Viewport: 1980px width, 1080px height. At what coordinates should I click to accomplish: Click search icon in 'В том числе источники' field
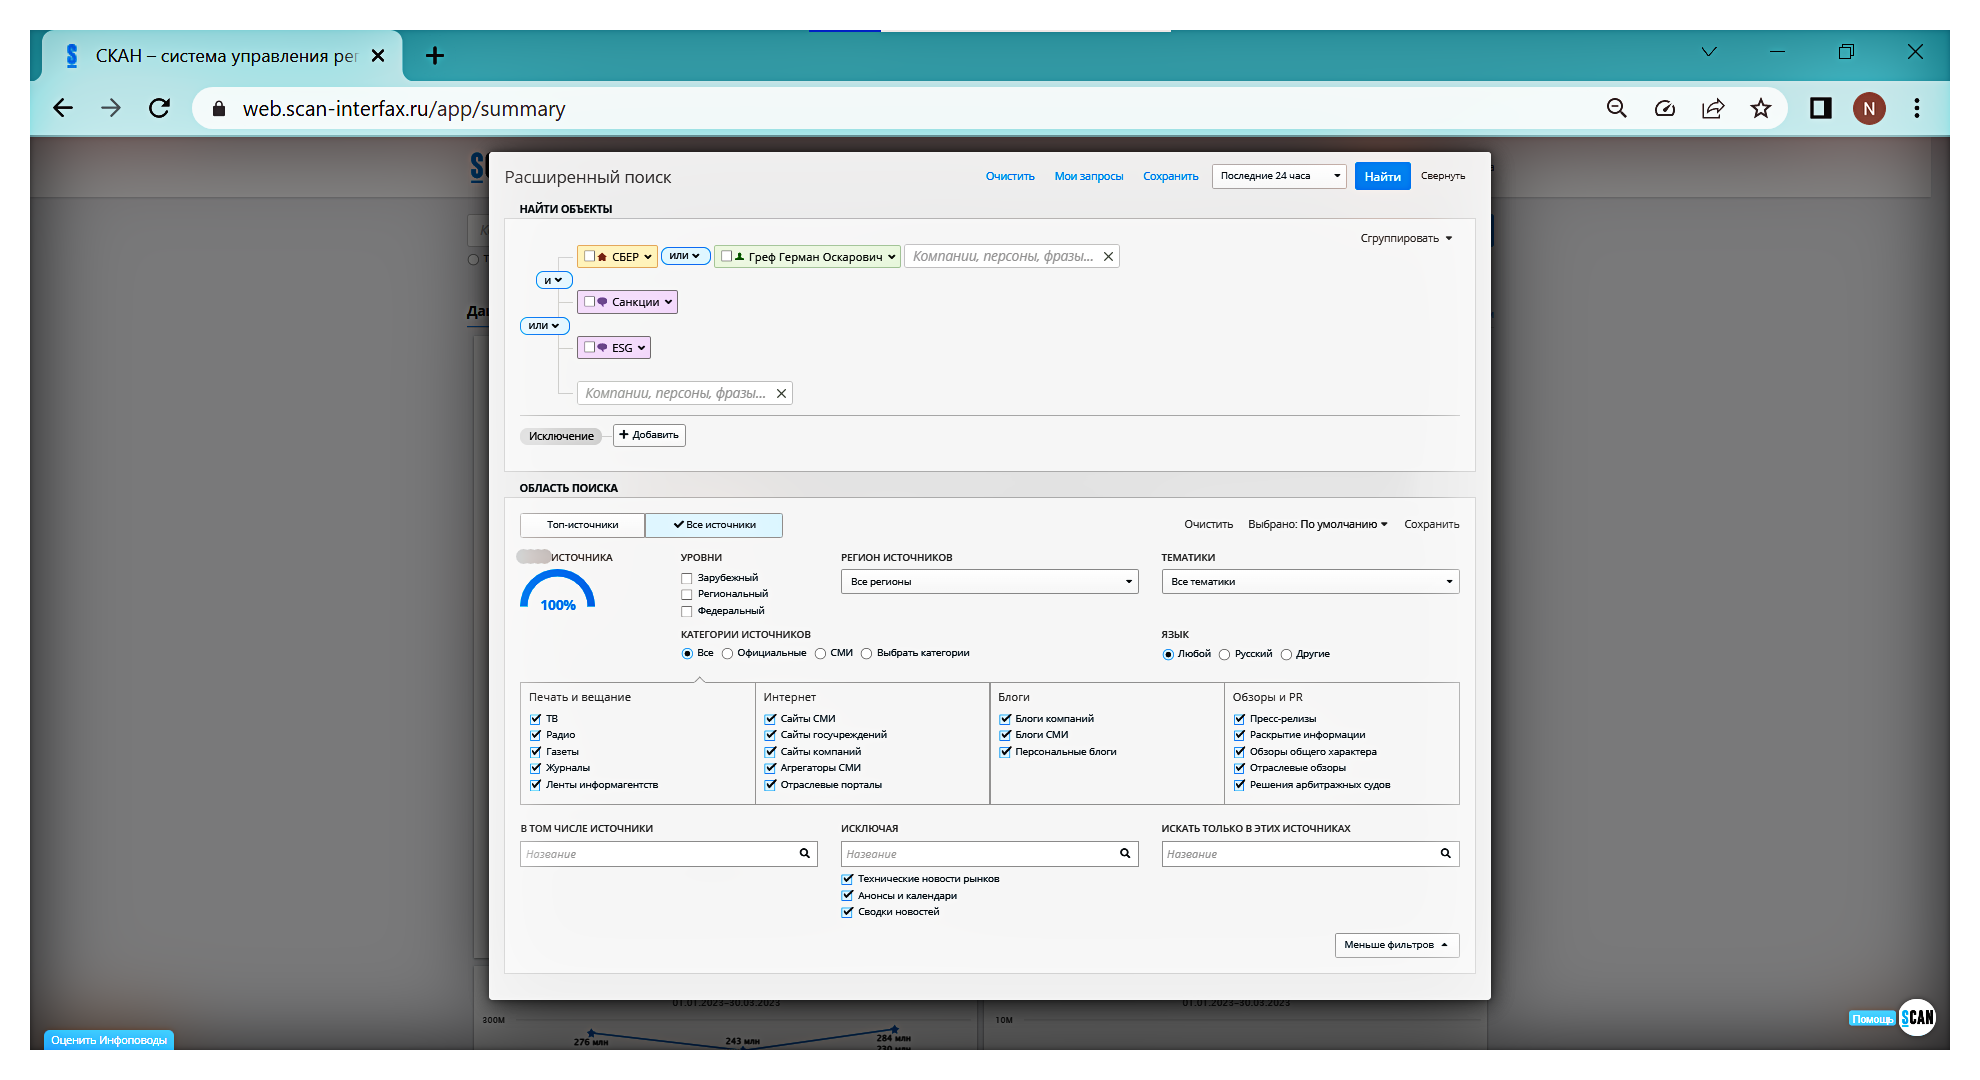(x=804, y=853)
